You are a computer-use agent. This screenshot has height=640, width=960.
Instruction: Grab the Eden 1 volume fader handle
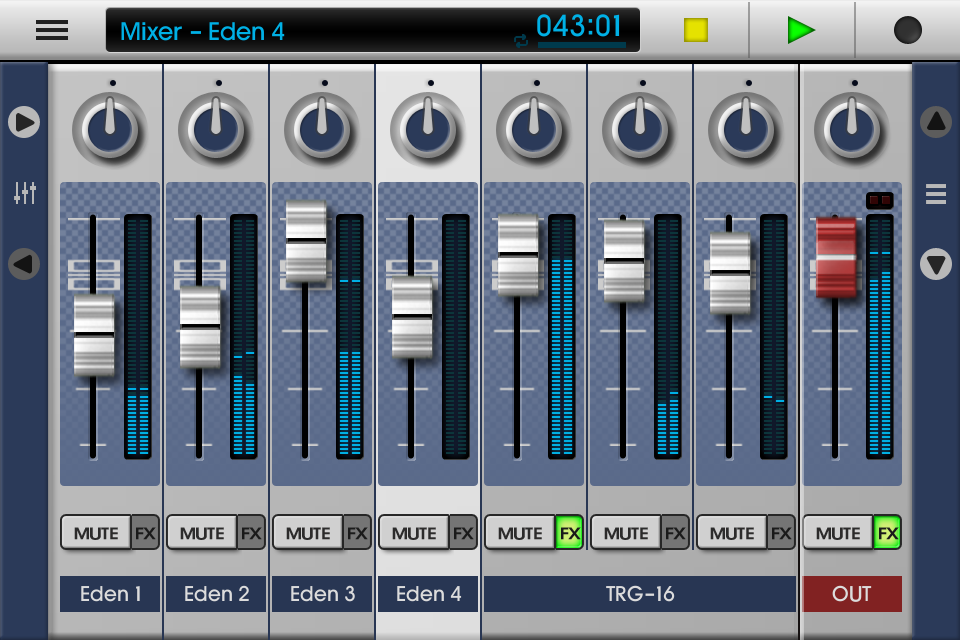click(x=94, y=334)
